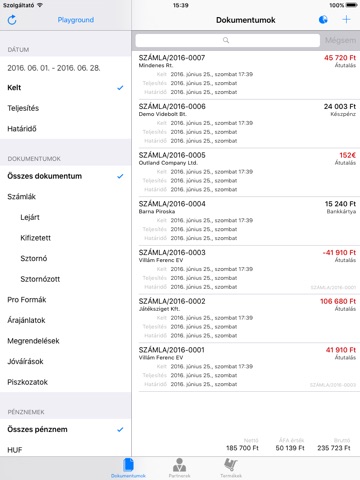Add a new document with plus icon
This screenshot has width=360, height=480.
pyautogui.click(x=346, y=20)
